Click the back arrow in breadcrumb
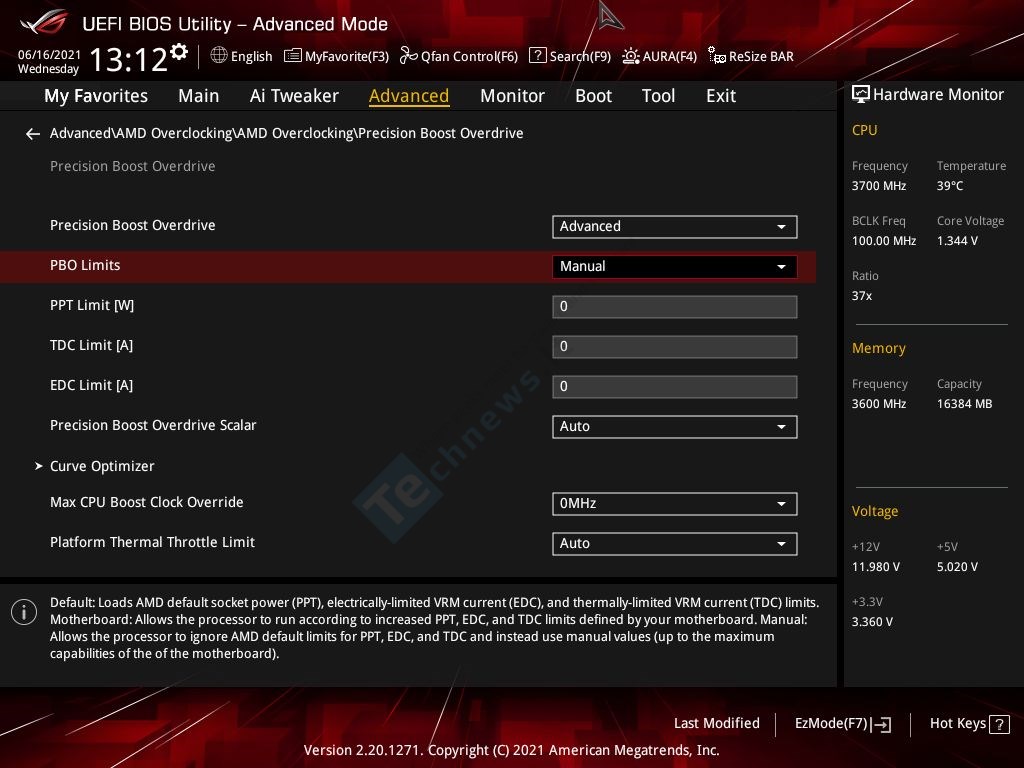The image size is (1024, 768). 33,134
